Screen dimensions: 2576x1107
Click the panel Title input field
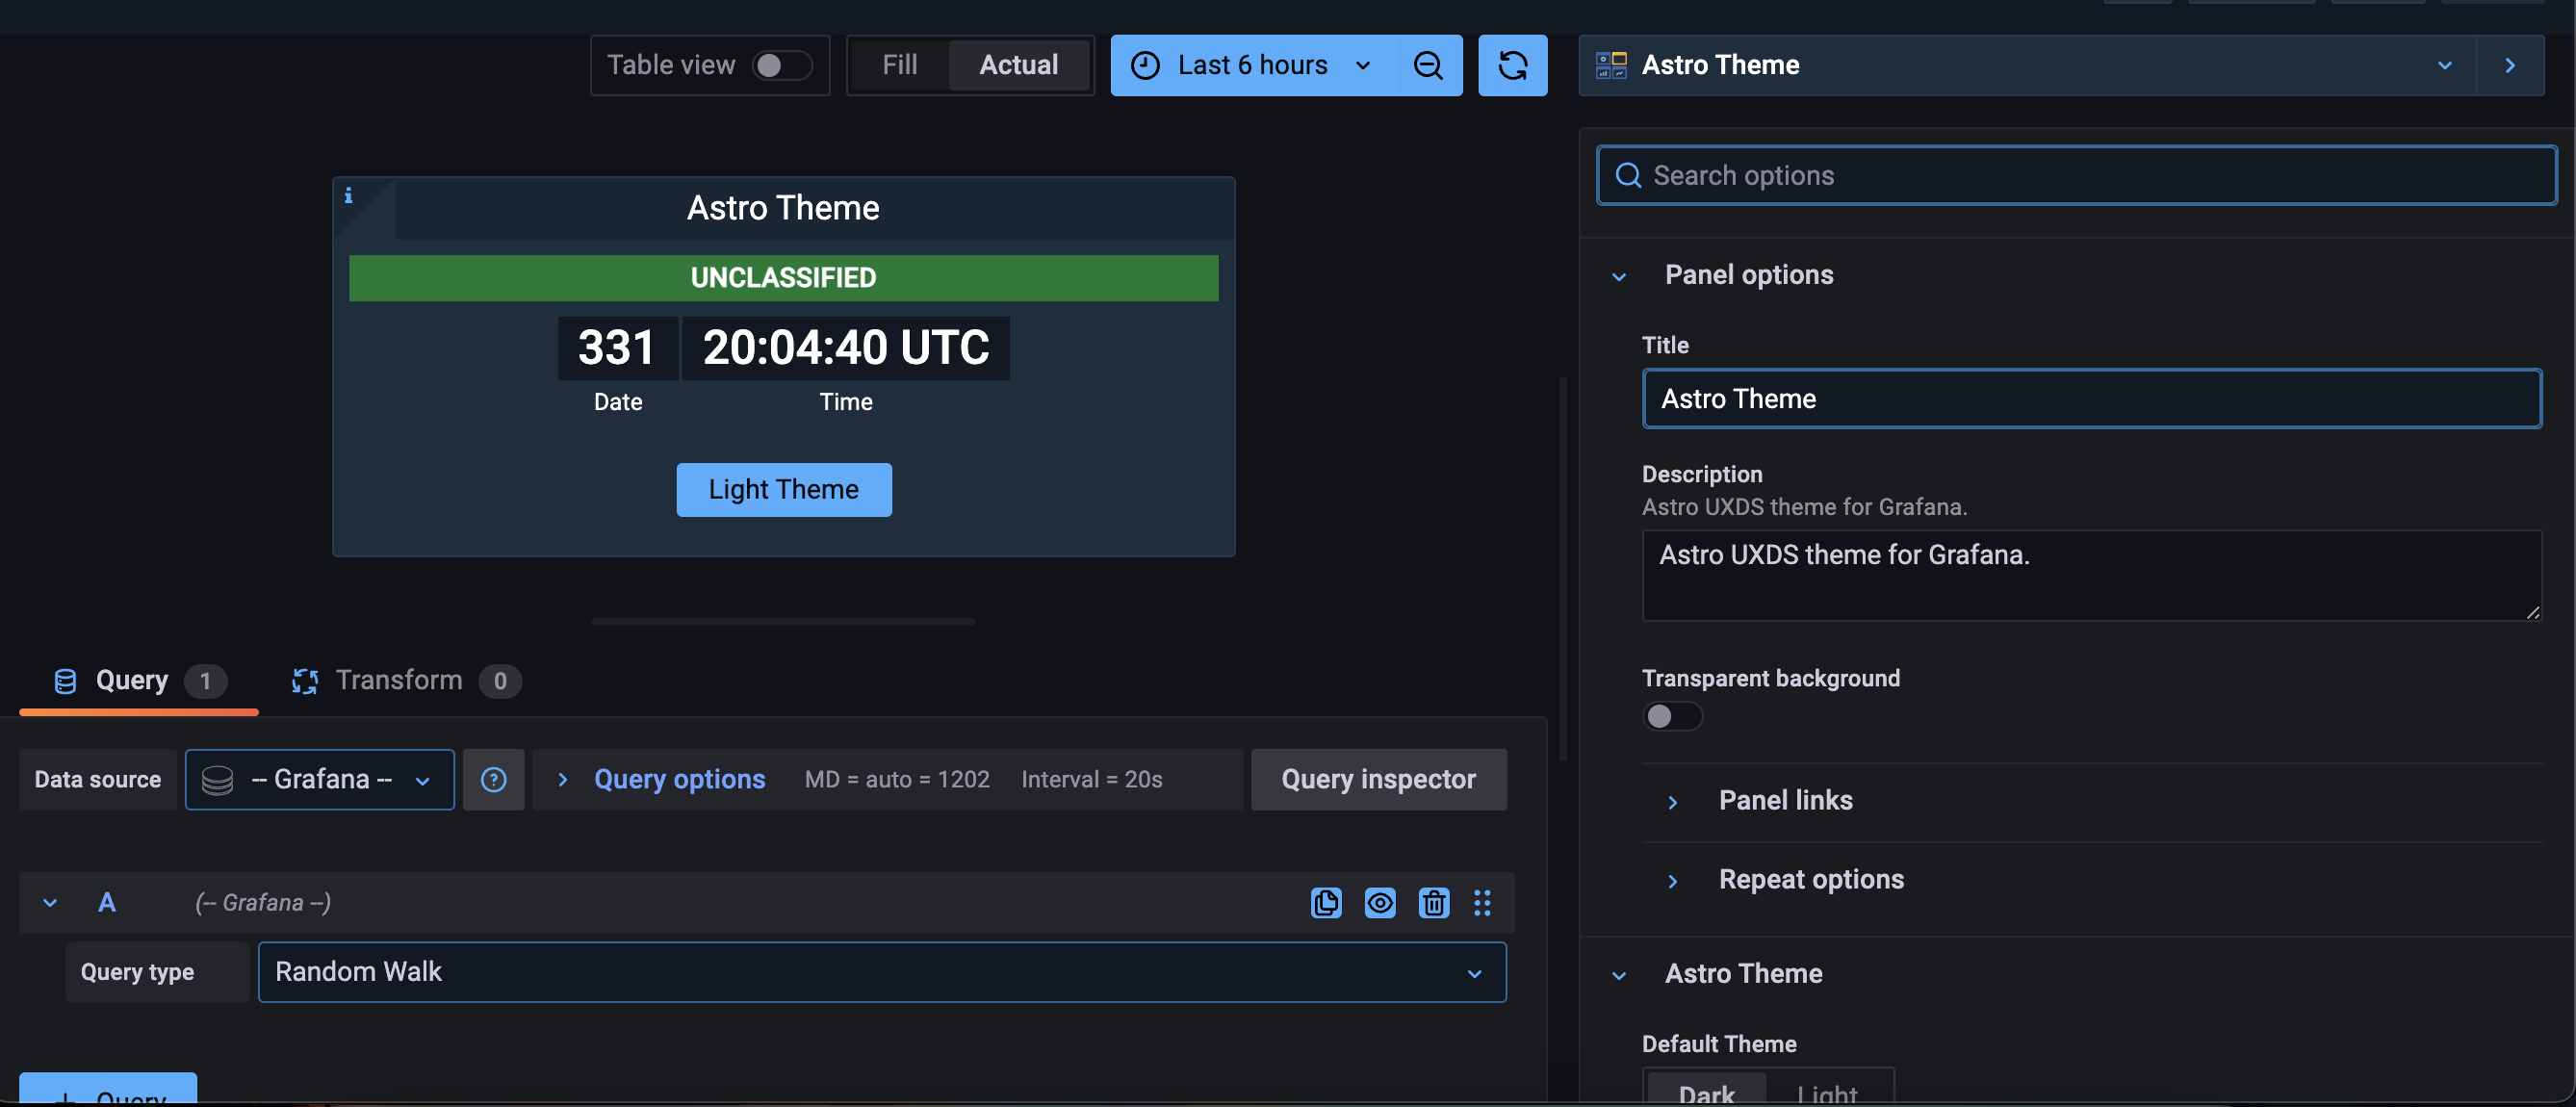click(2091, 398)
